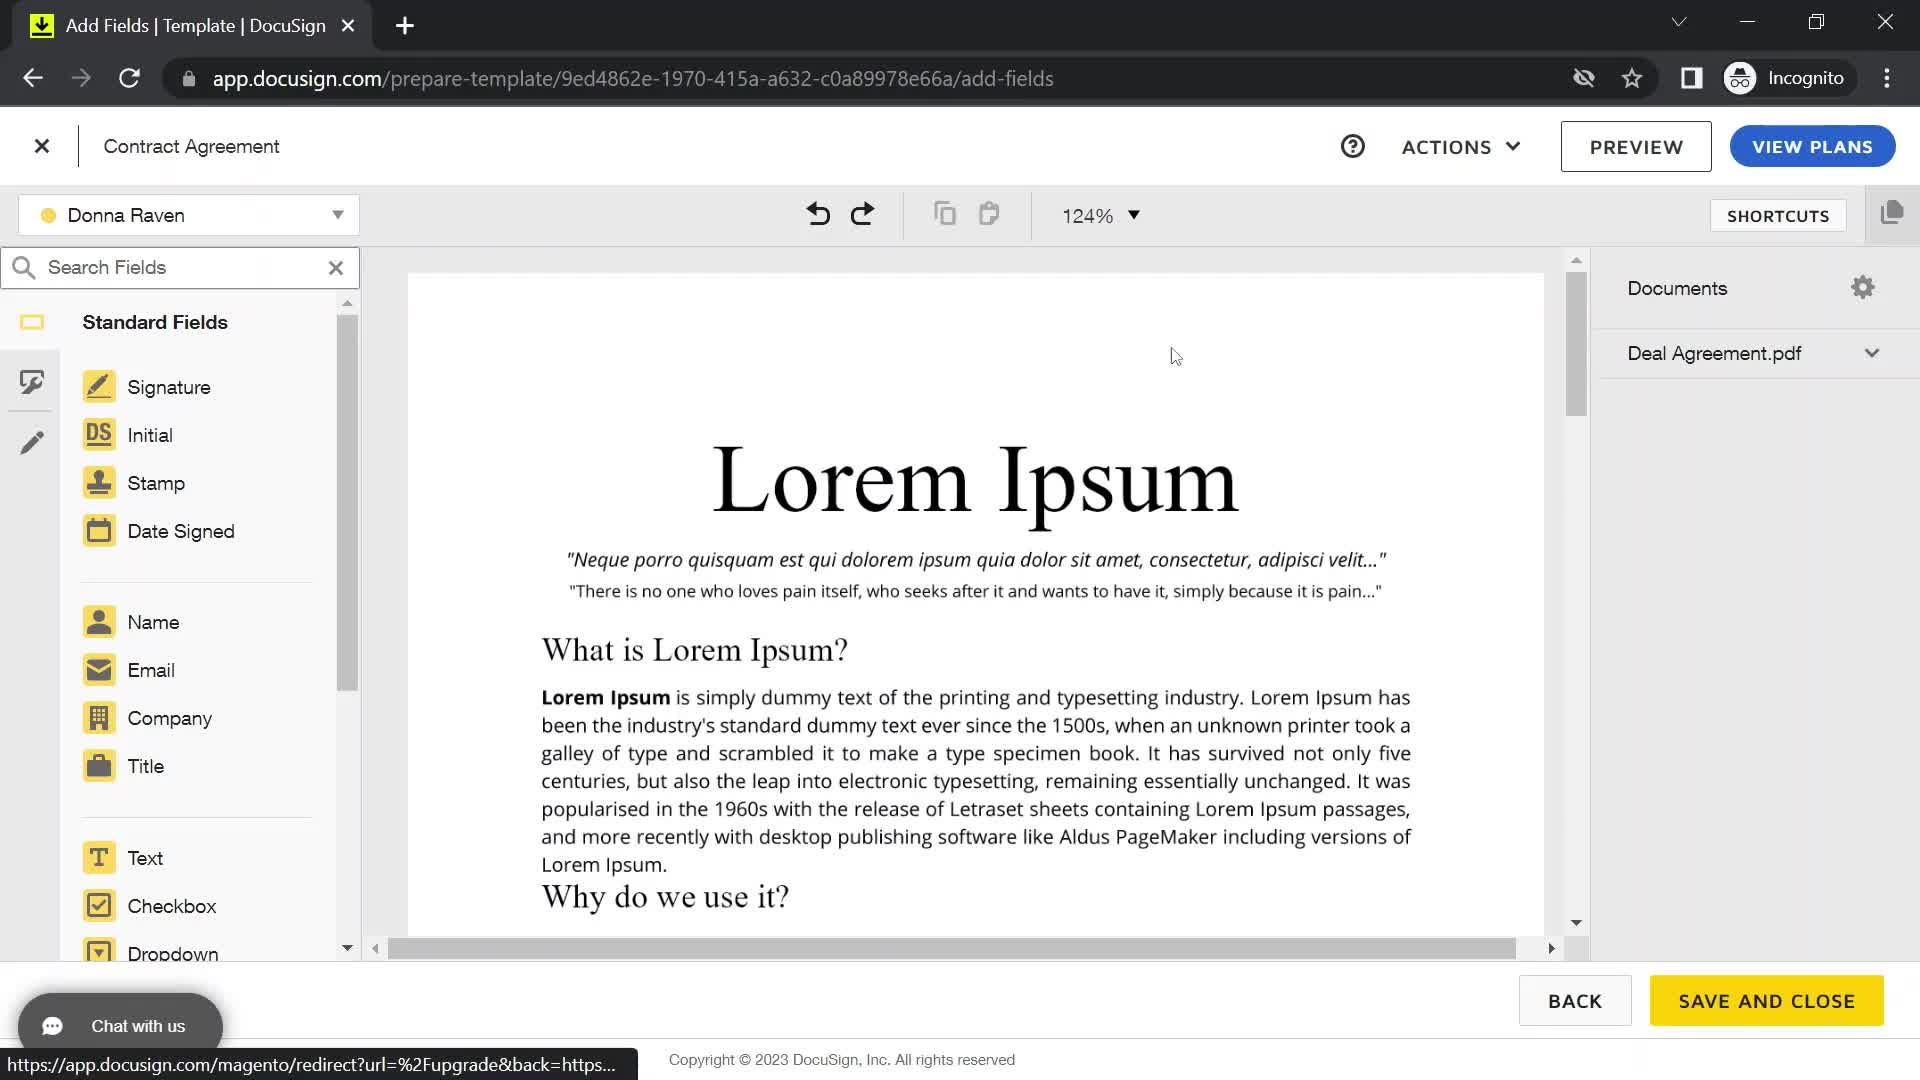The width and height of the screenshot is (1920, 1080).
Task: Select the Initial field icon
Action: tap(99, 435)
